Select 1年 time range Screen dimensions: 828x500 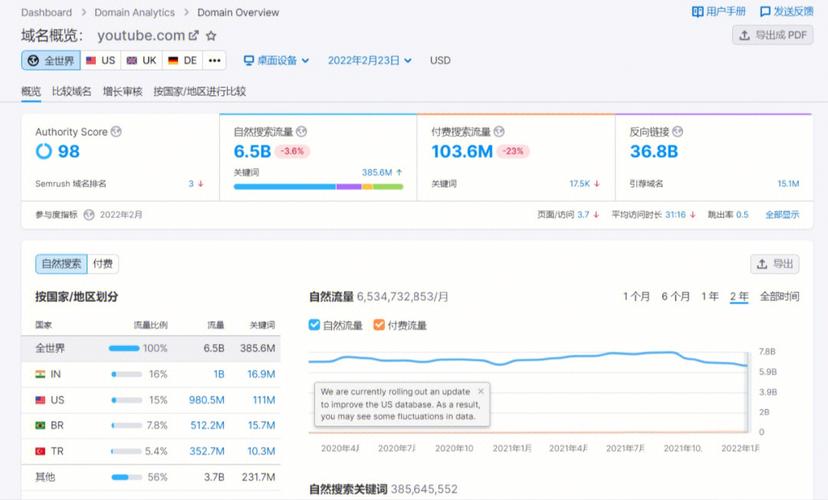(x=710, y=296)
